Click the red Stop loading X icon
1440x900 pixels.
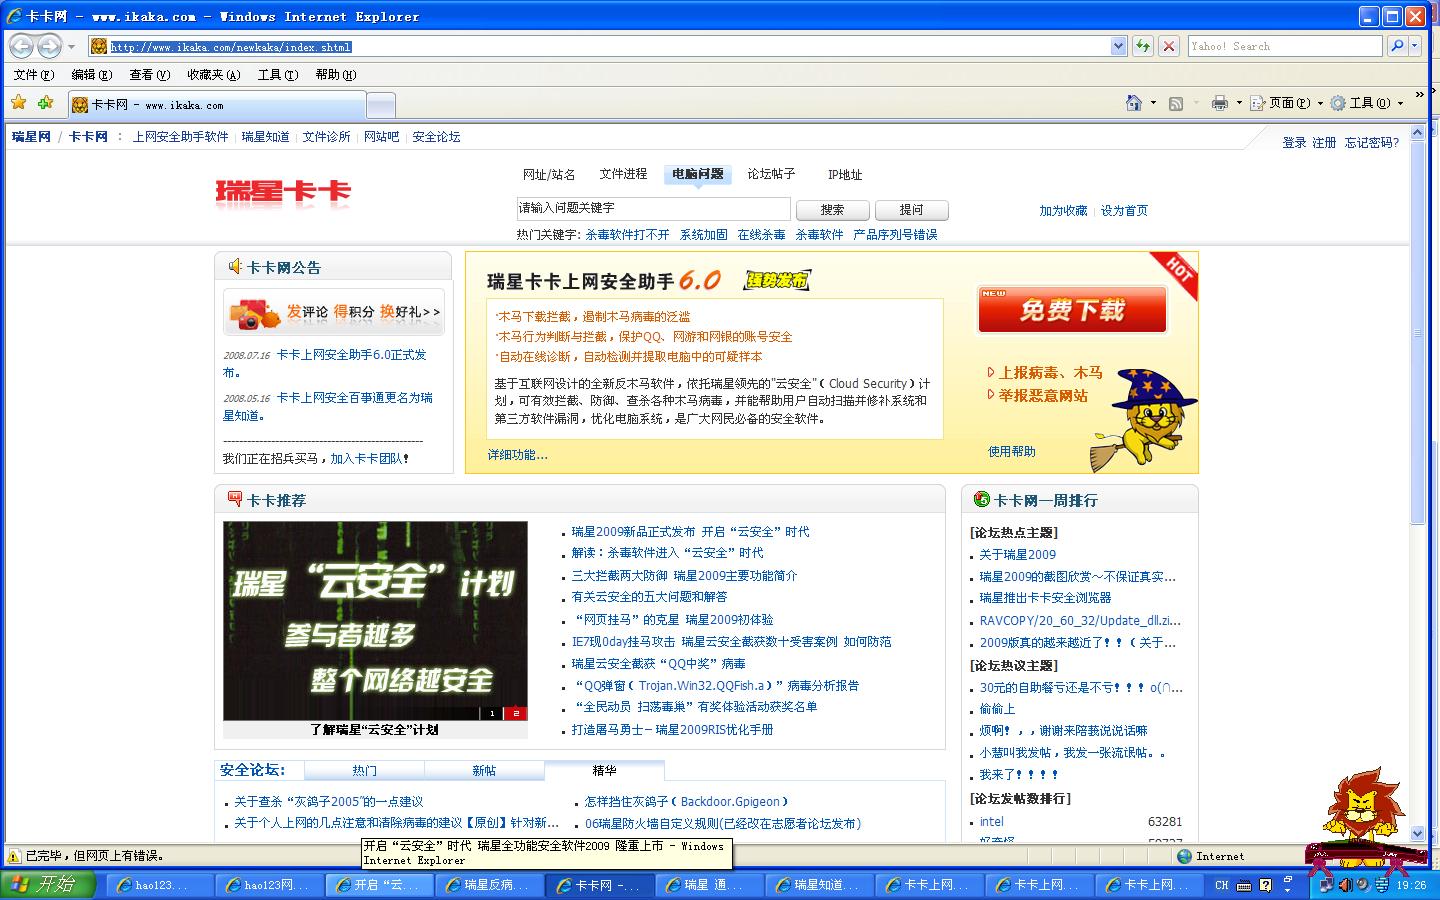(x=1167, y=46)
